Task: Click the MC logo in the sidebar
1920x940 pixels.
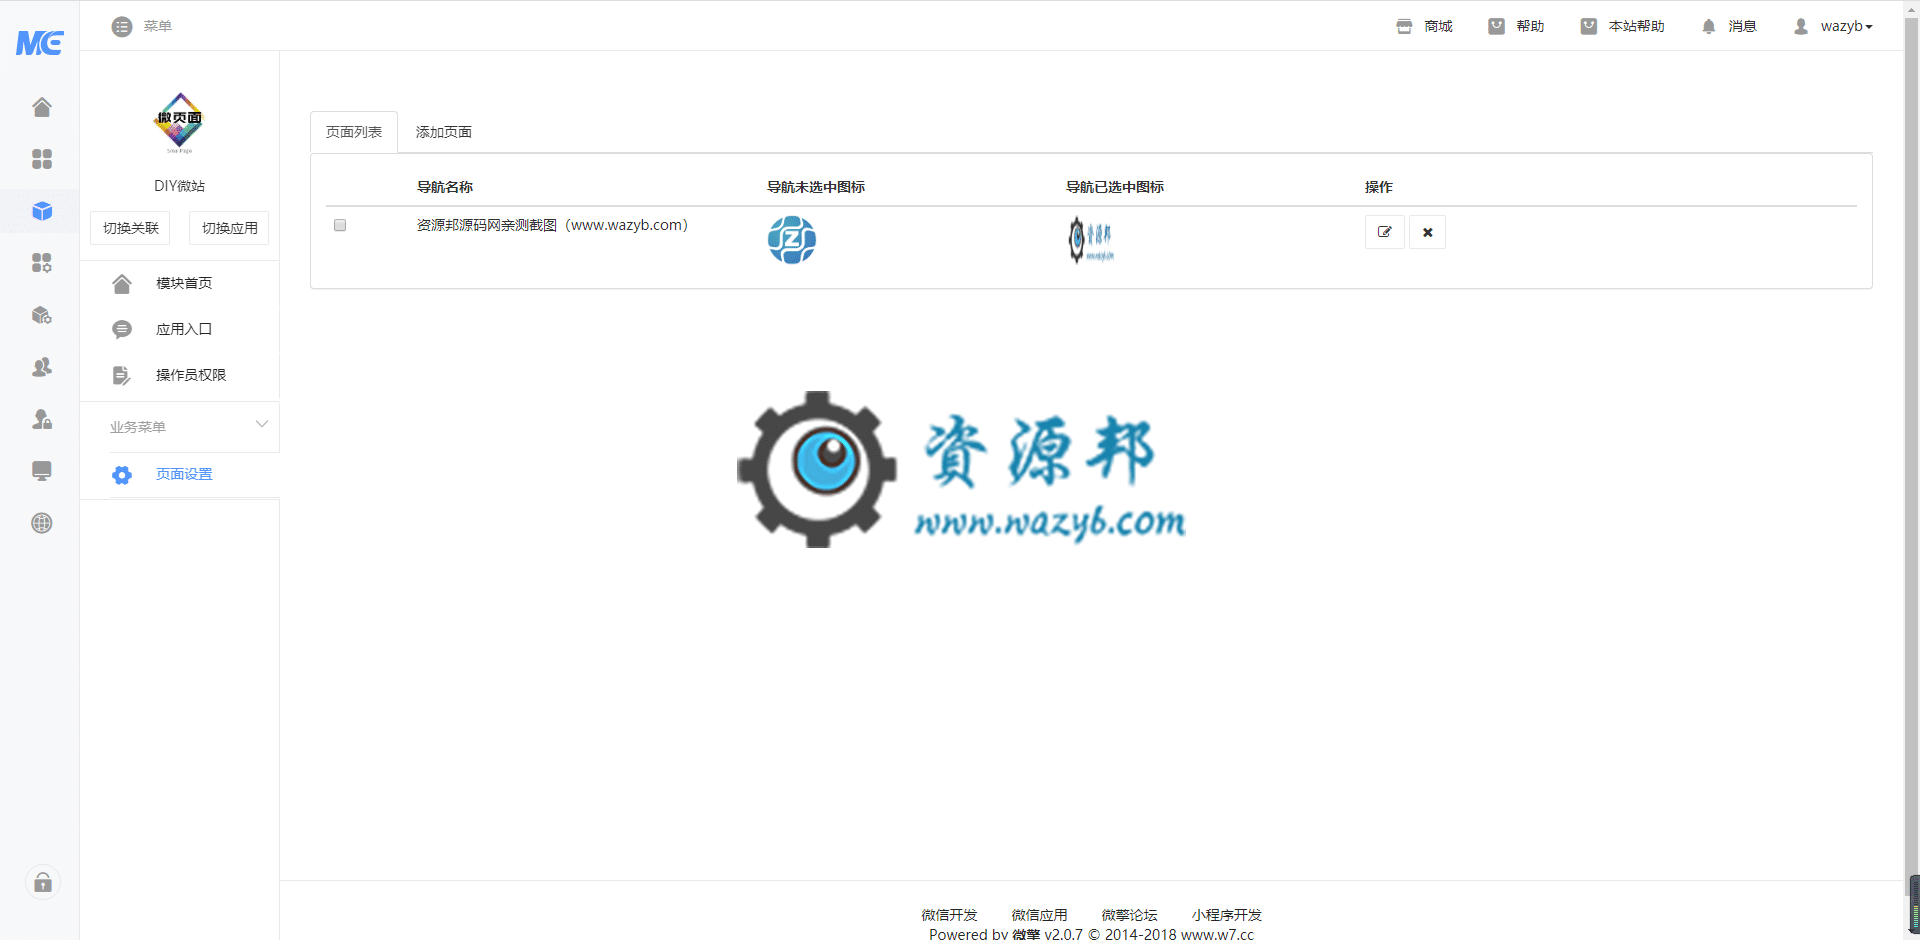Action: point(40,42)
